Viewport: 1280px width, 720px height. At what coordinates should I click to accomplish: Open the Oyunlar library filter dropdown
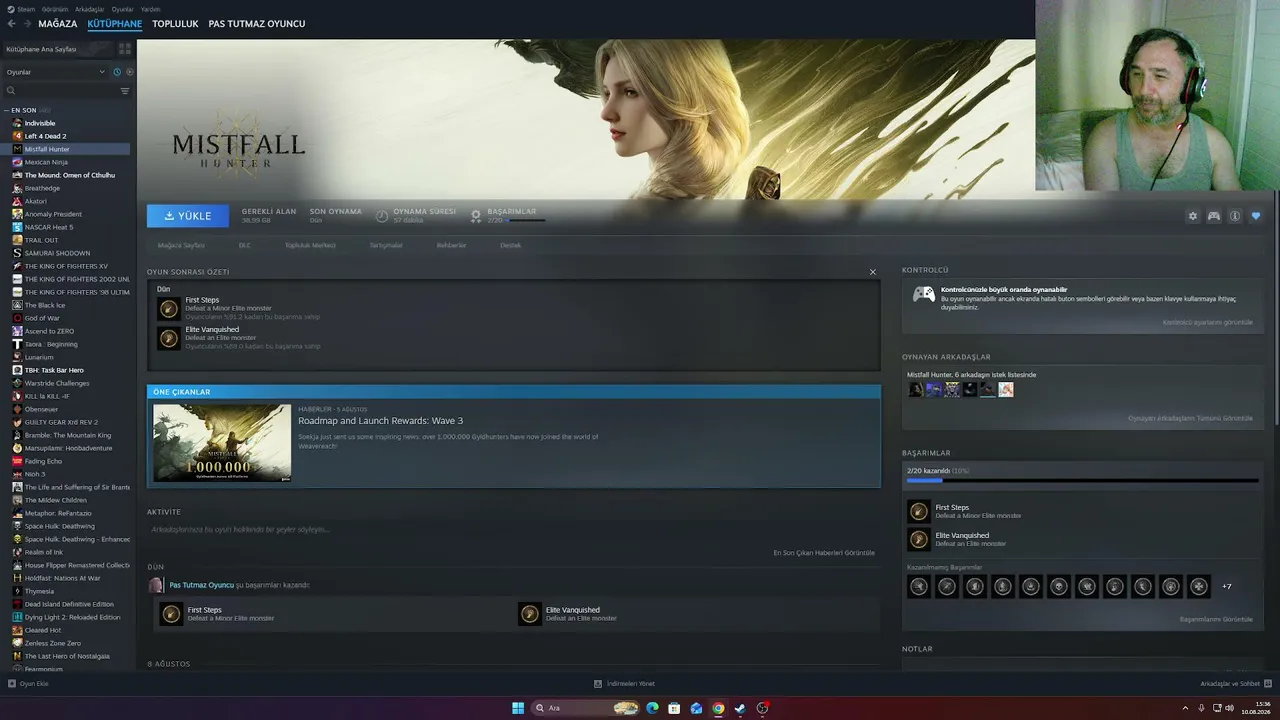[x=55, y=72]
